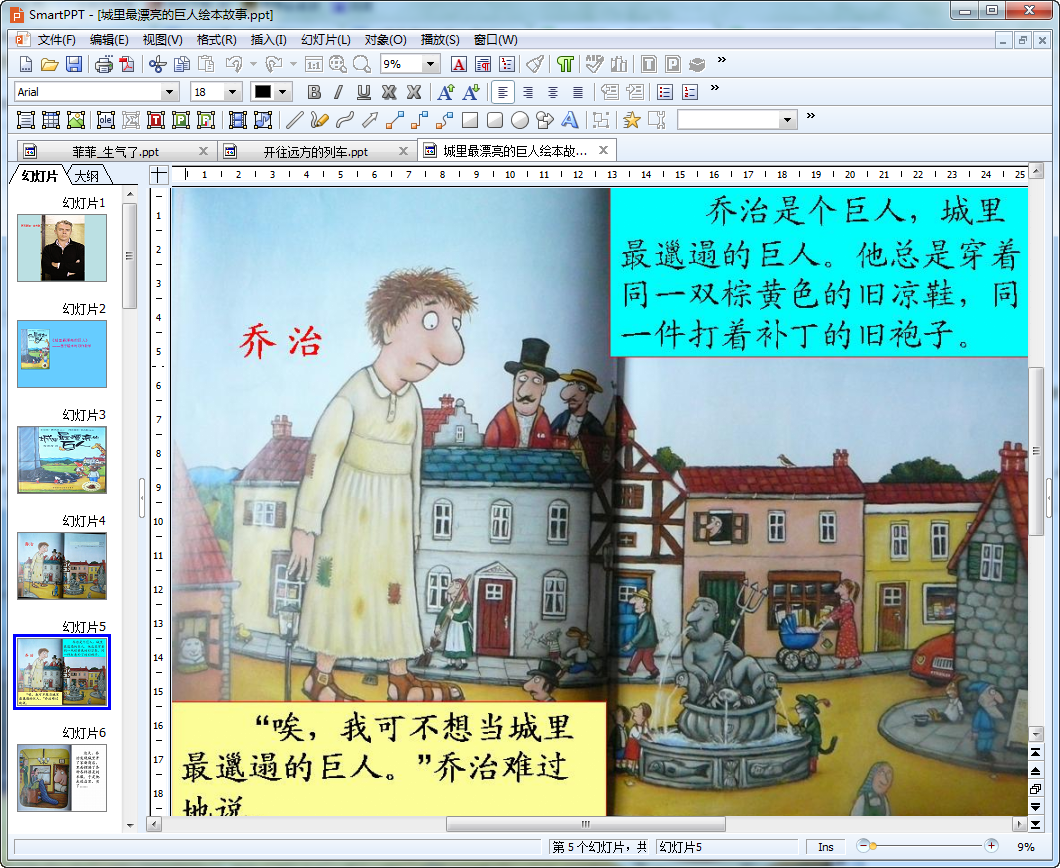Insert an OLE object frame
Screen dimensions: 1060x868
(105, 120)
